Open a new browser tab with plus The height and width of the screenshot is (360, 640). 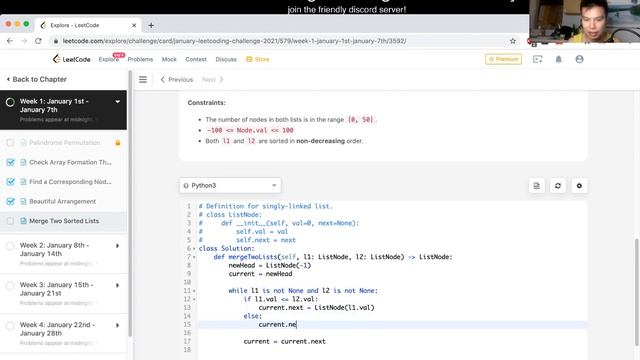pos(151,25)
